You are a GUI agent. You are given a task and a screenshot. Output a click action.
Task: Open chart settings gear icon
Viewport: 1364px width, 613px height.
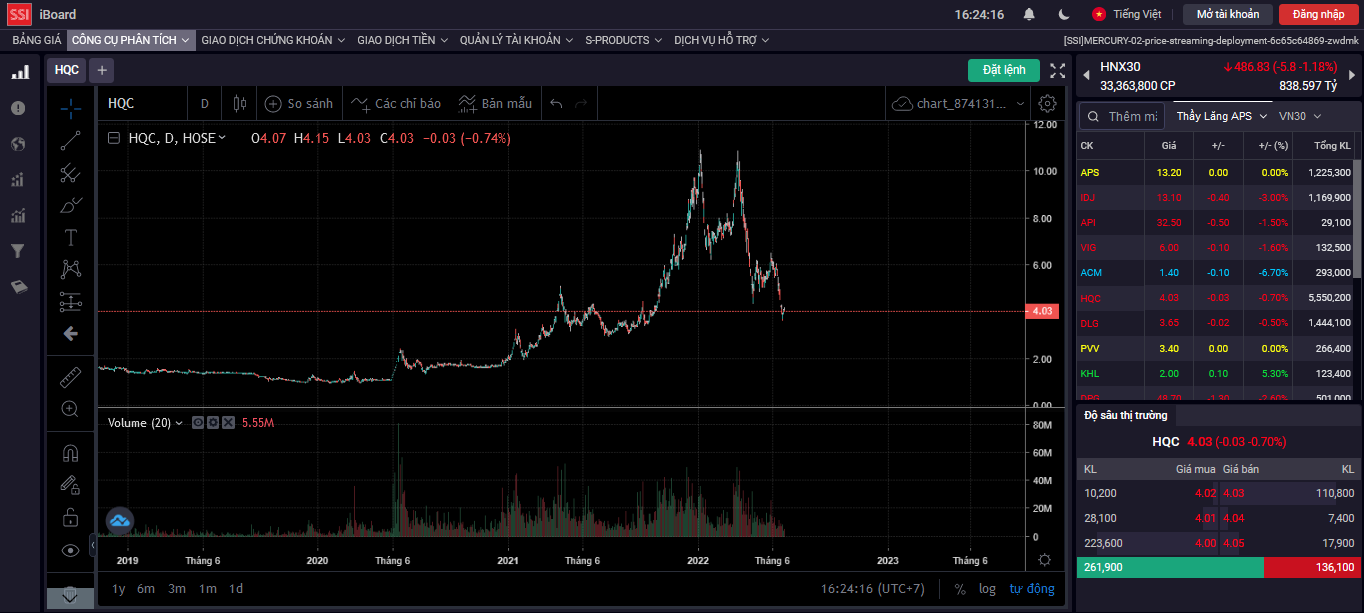pos(1047,103)
